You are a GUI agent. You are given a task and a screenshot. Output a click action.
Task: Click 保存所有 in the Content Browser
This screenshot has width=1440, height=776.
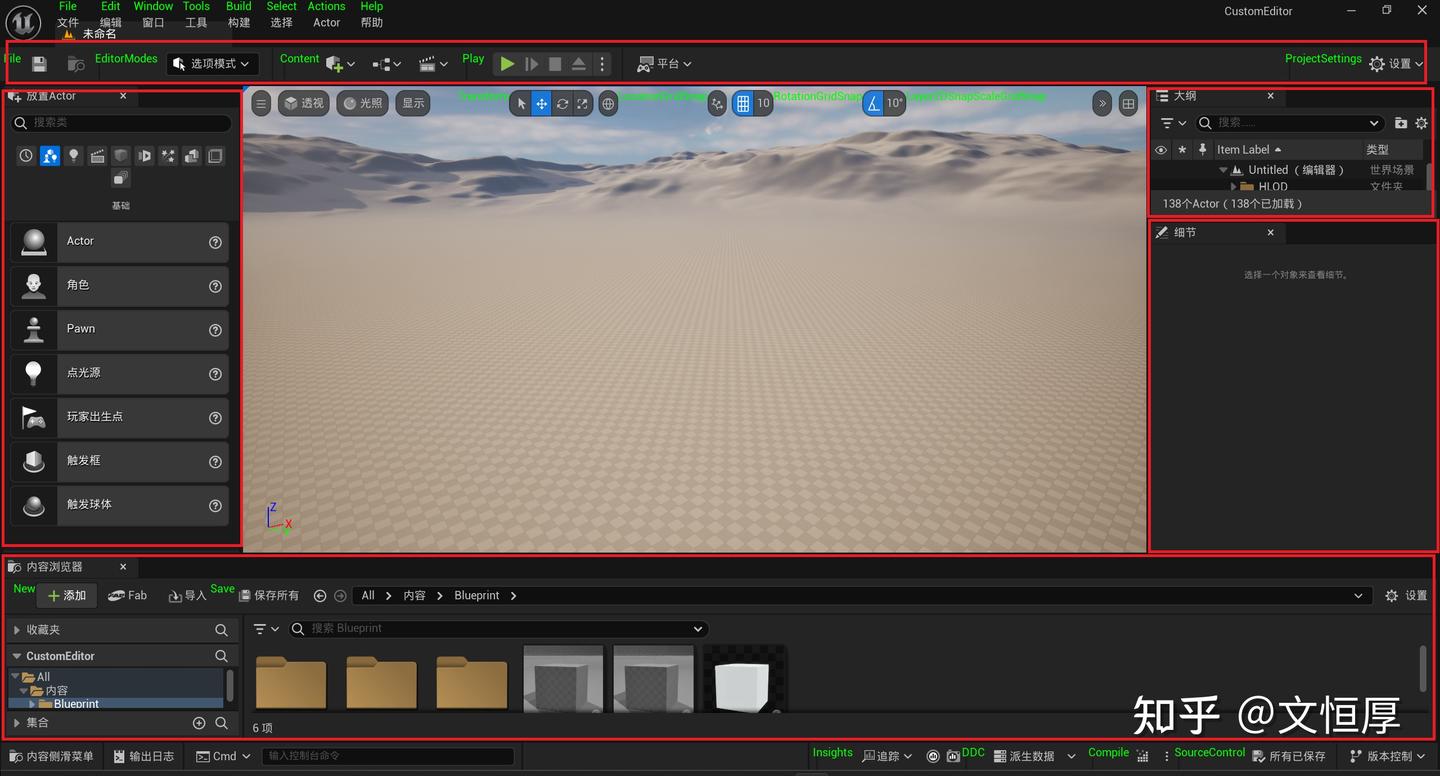(x=269, y=596)
